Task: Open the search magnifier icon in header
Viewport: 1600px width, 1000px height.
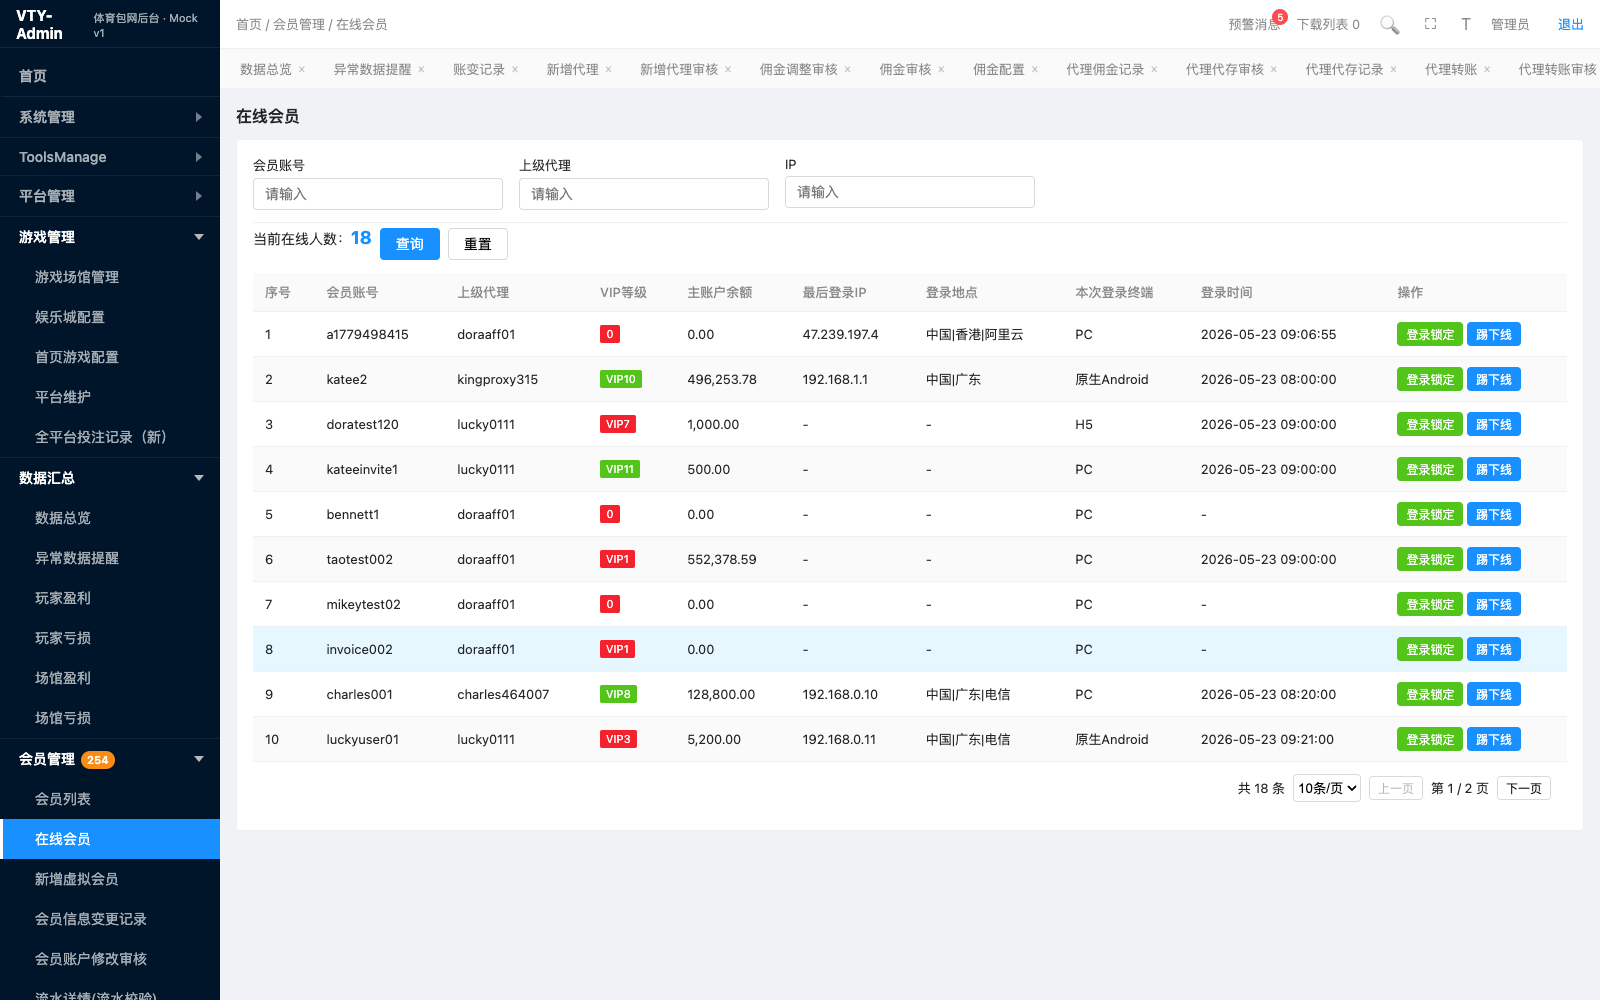Action: click(x=1389, y=24)
